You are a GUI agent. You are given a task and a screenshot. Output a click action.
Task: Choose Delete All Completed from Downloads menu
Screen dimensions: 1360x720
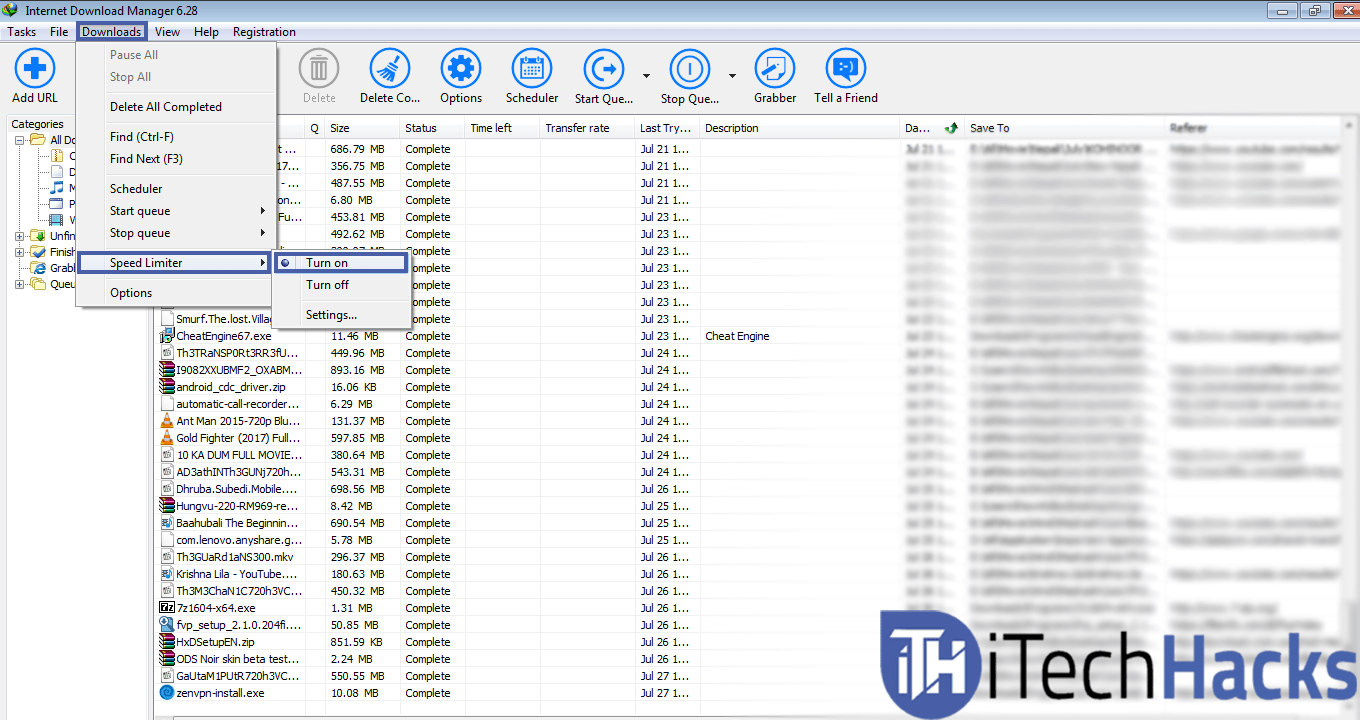tap(166, 107)
